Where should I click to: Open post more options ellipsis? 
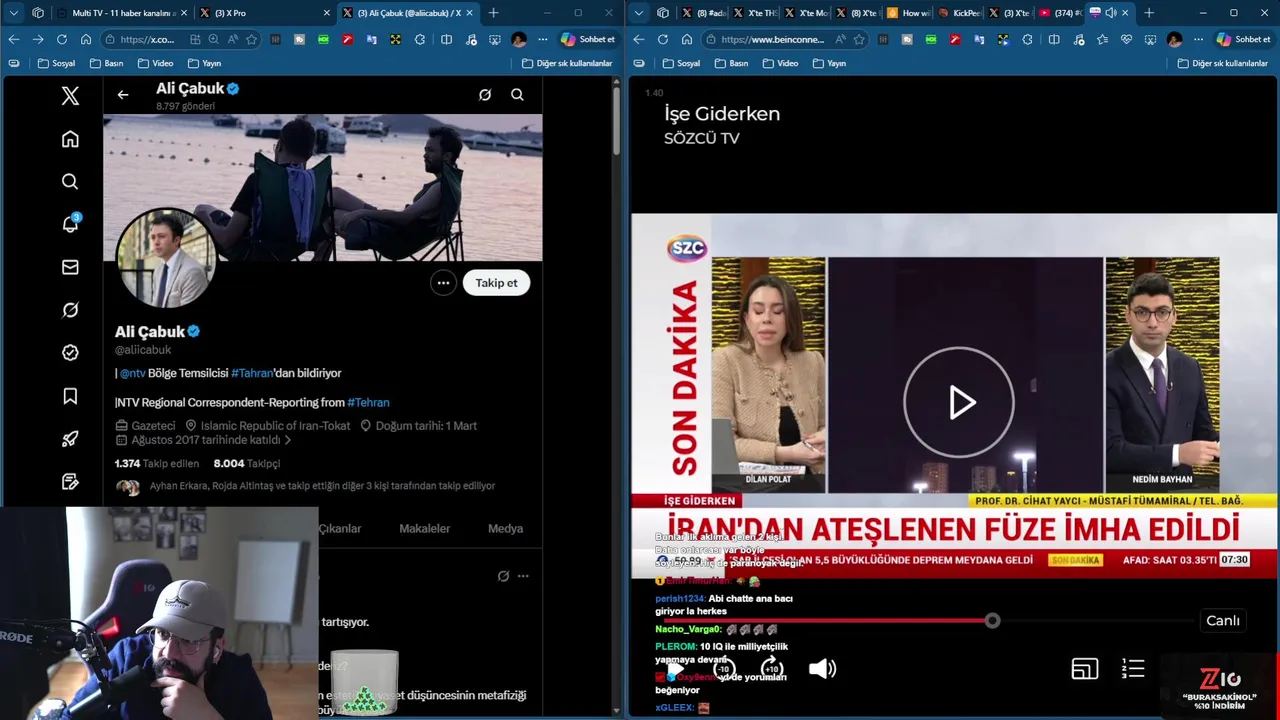[523, 576]
